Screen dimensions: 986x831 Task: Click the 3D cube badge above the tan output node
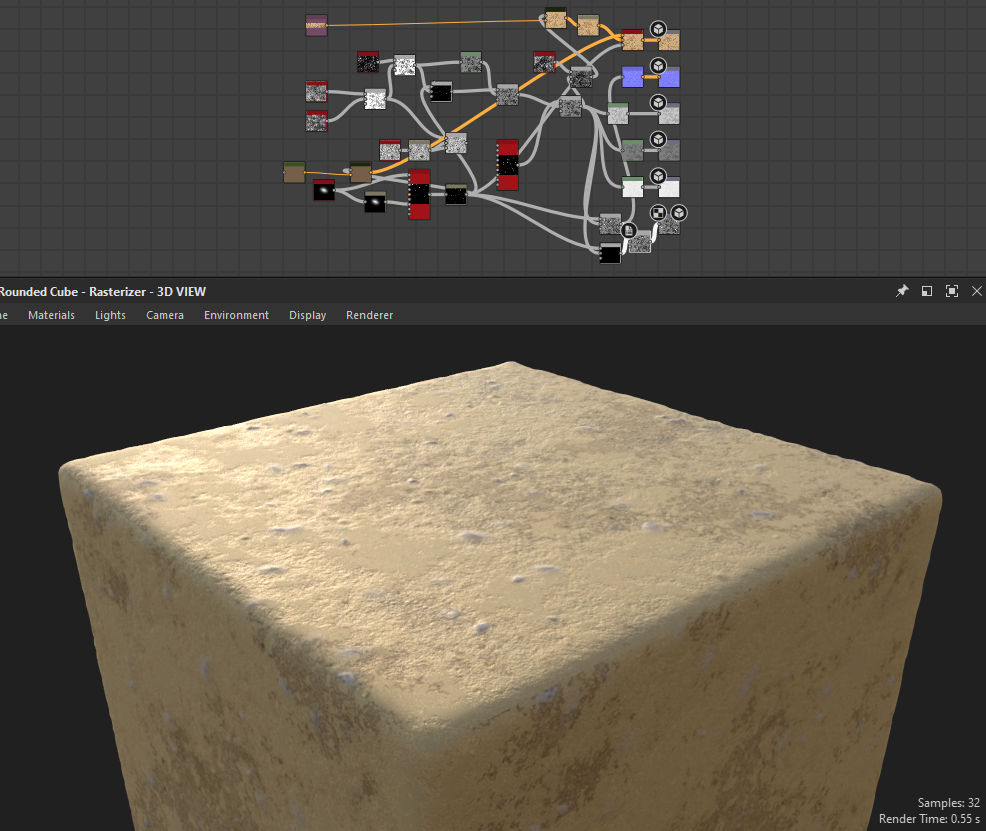pyautogui.click(x=658, y=29)
